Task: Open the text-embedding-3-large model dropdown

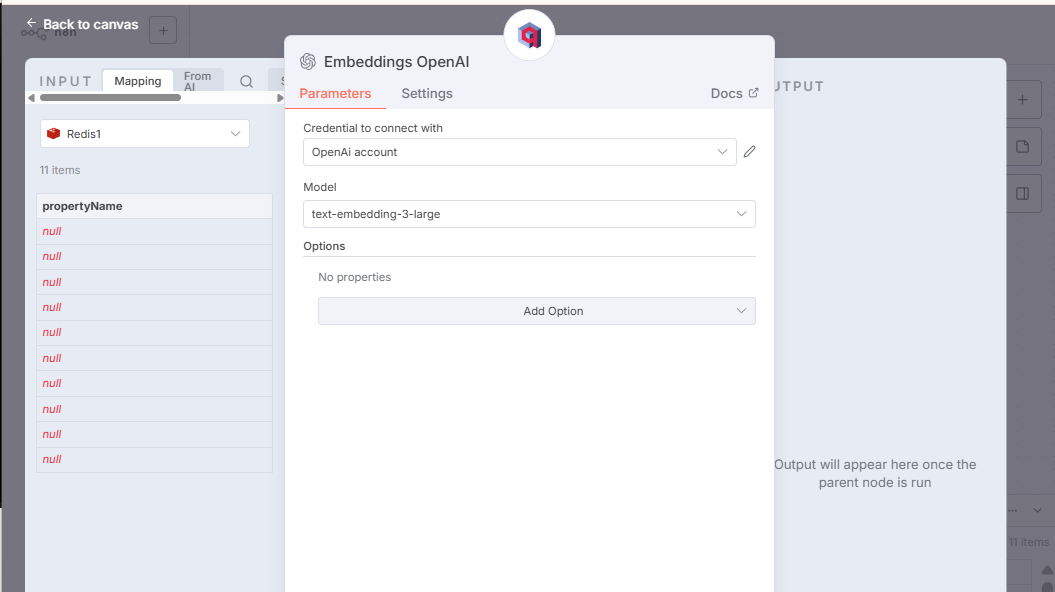Action: point(529,214)
